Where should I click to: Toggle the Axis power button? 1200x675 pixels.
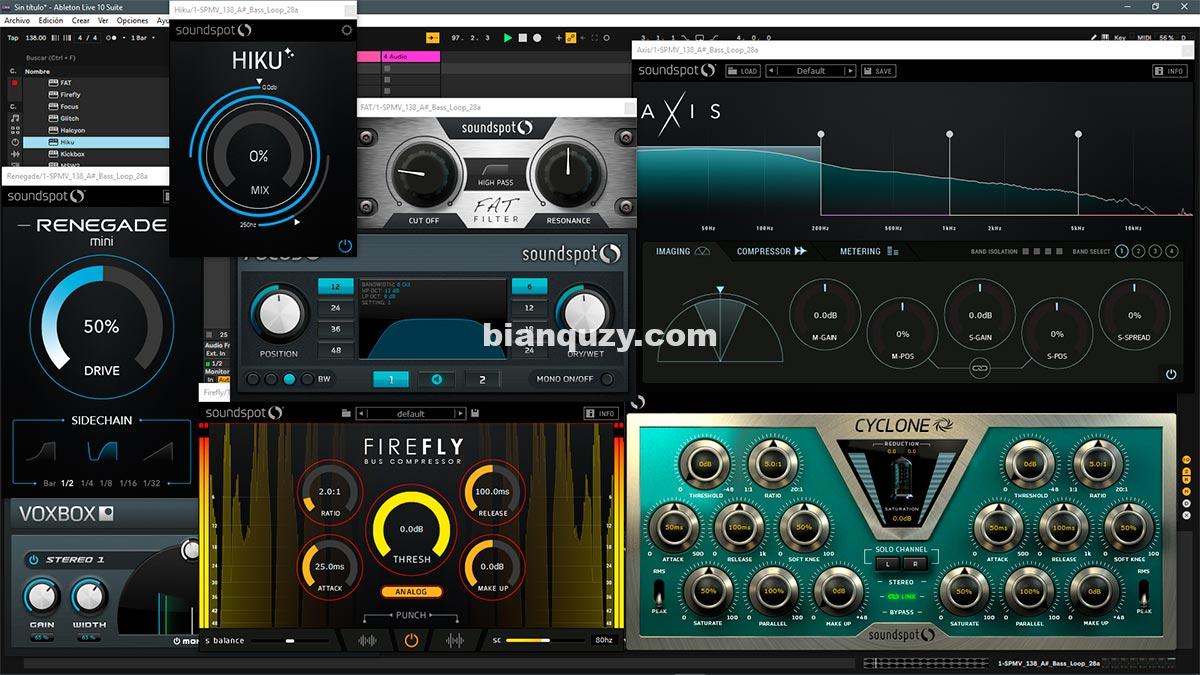[x=1171, y=374]
